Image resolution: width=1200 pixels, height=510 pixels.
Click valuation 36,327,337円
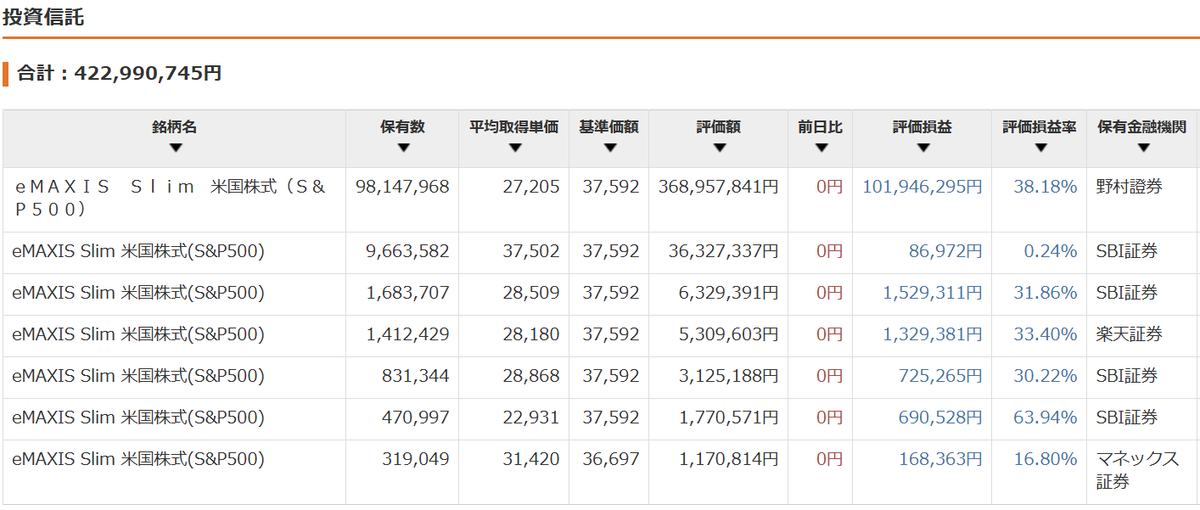(723, 252)
